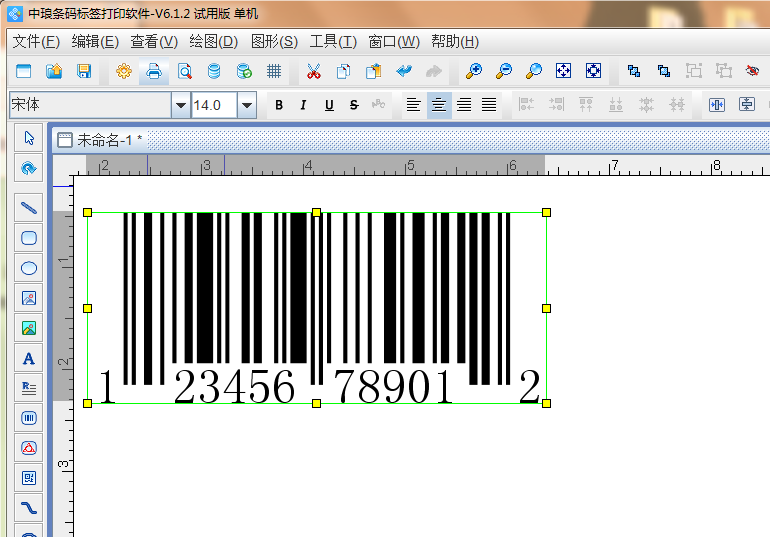The image size is (770, 537).
Task: Toggle the grid display icon
Action: click(x=274, y=71)
